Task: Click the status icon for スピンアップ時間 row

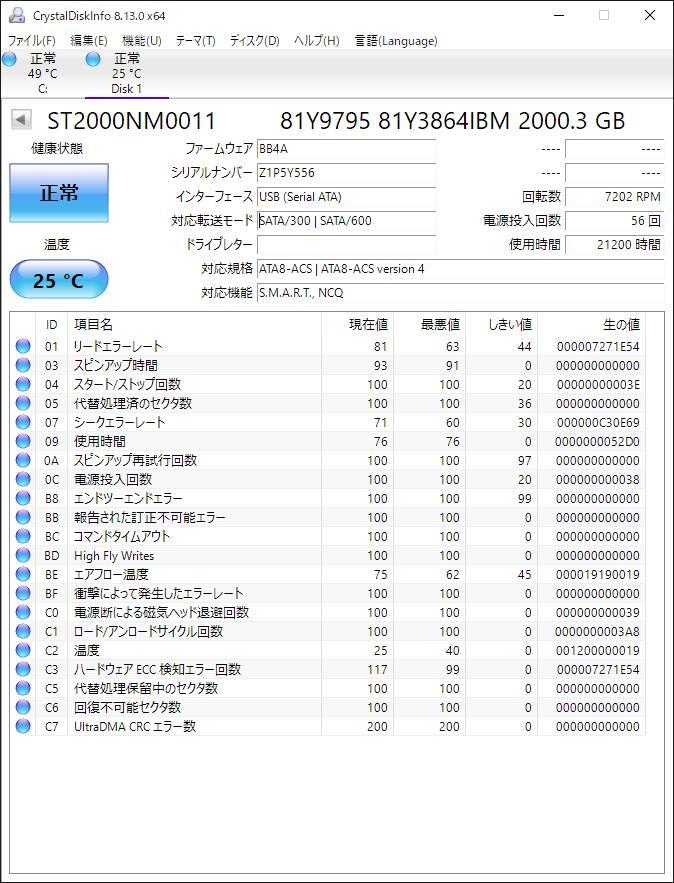Action: (x=23, y=365)
